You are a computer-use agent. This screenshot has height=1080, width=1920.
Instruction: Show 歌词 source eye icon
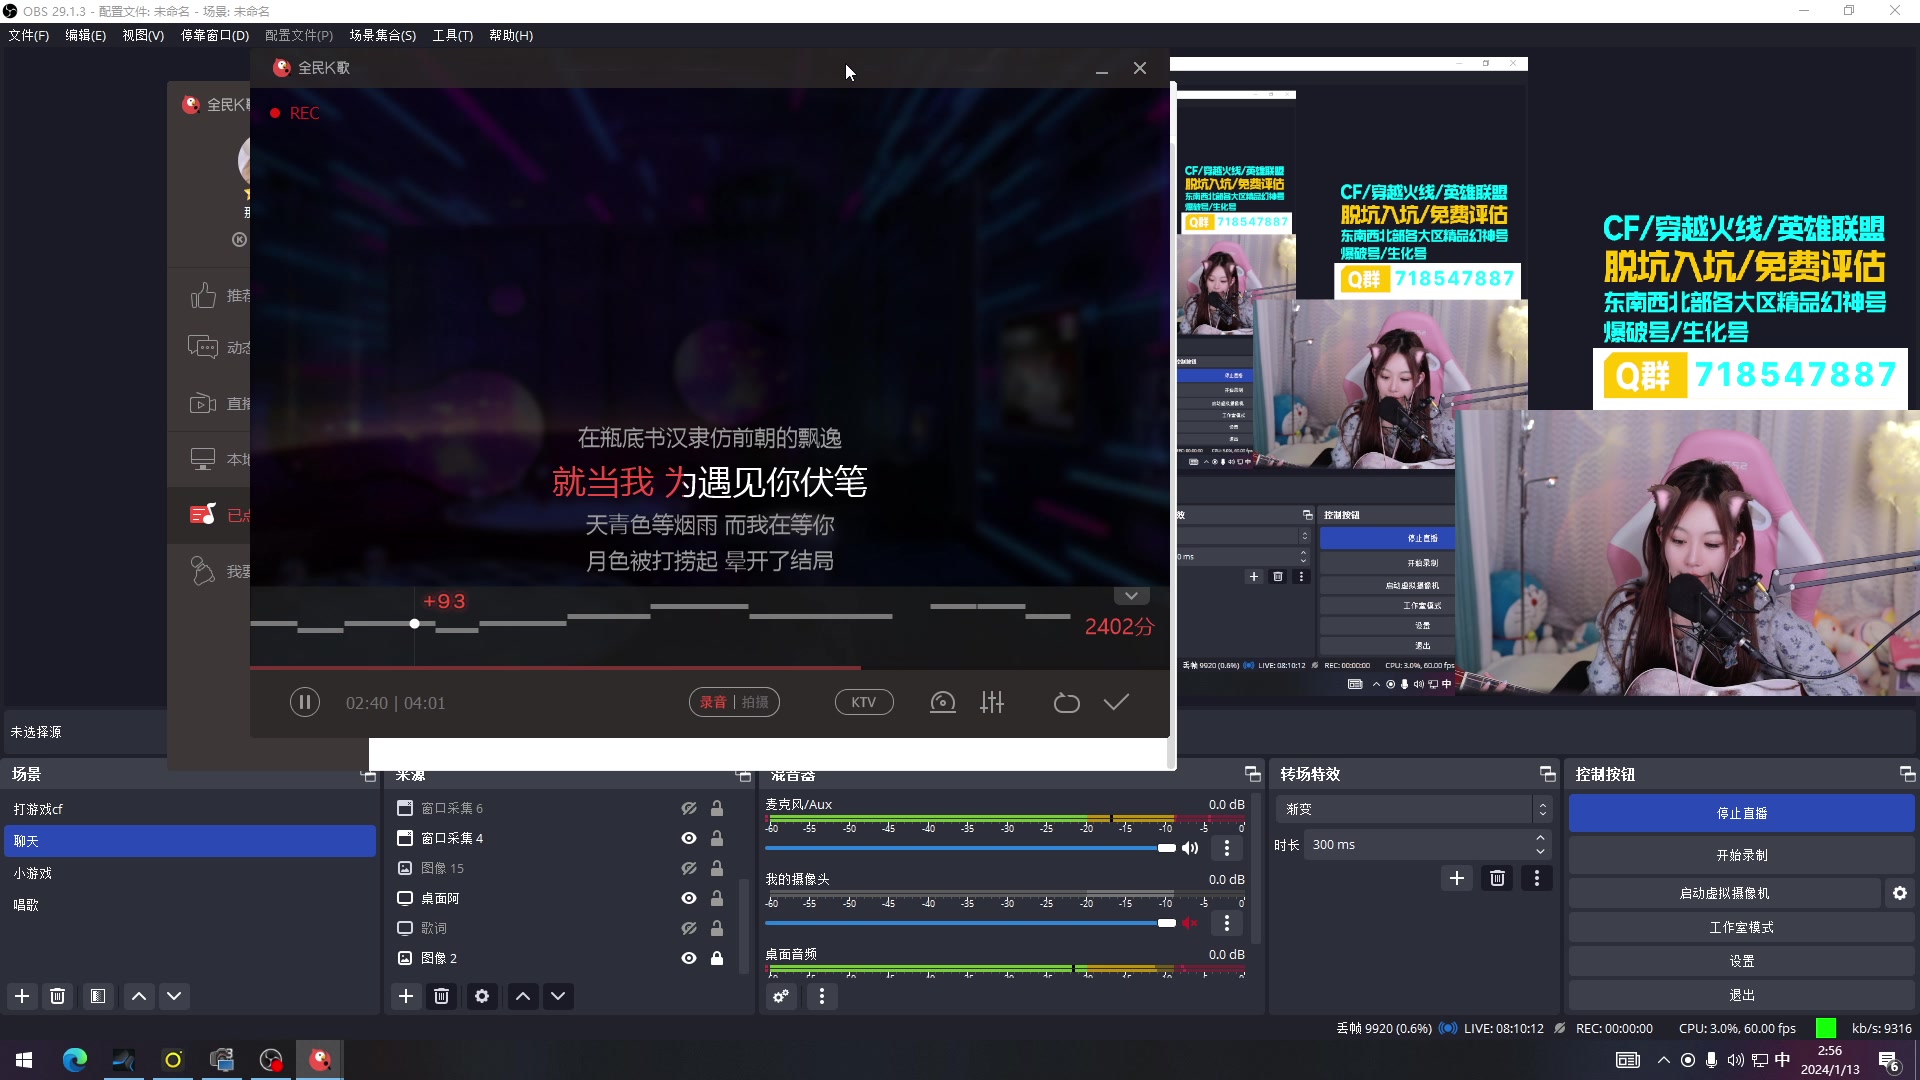click(x=689, y=928)
